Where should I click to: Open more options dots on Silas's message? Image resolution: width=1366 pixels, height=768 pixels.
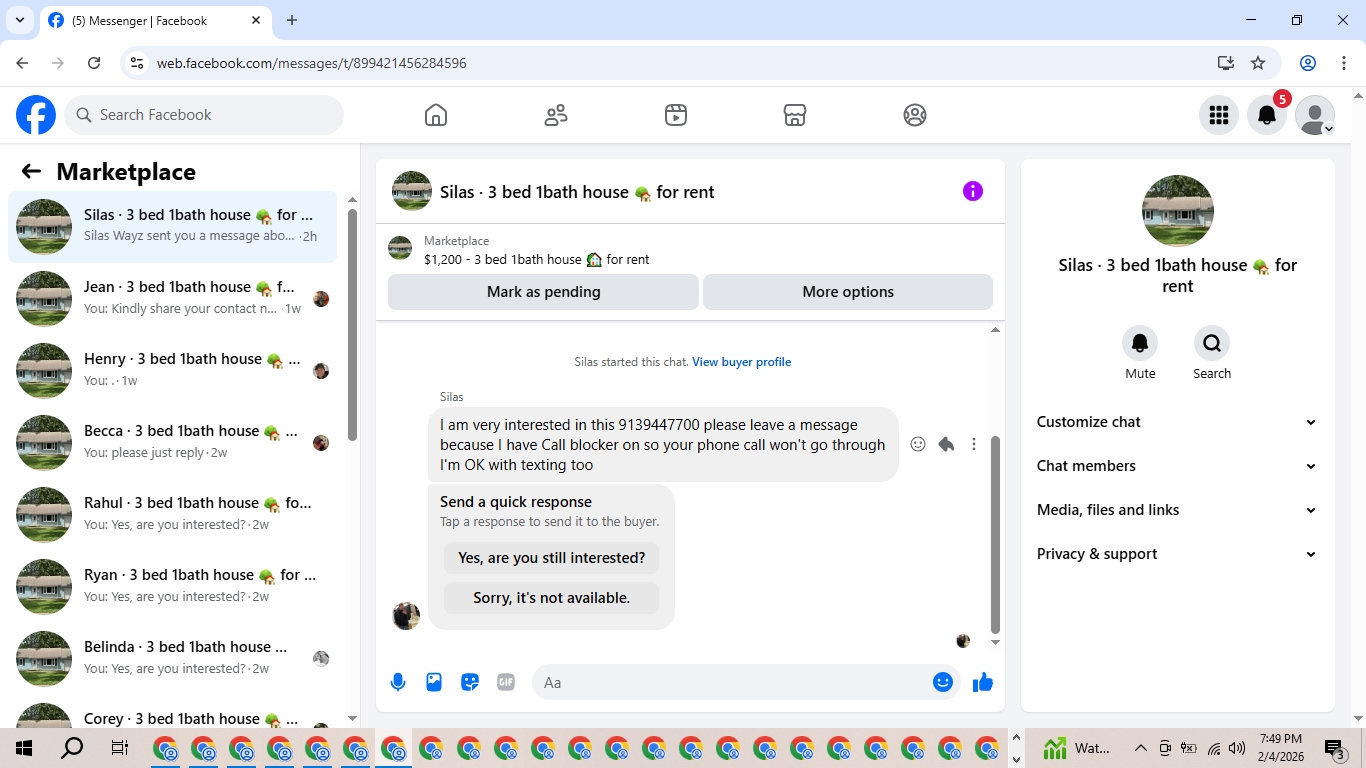pos(974,444)
